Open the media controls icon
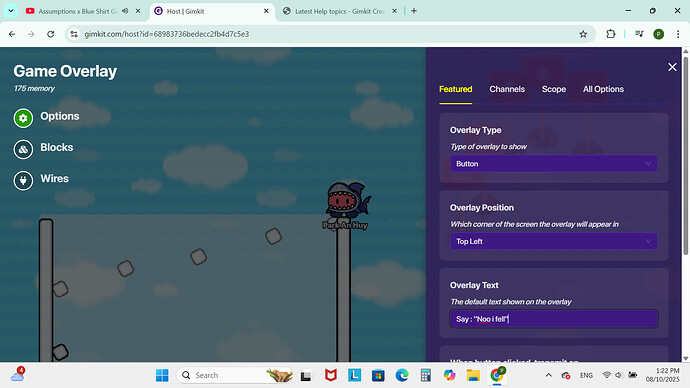 [639, 34]
